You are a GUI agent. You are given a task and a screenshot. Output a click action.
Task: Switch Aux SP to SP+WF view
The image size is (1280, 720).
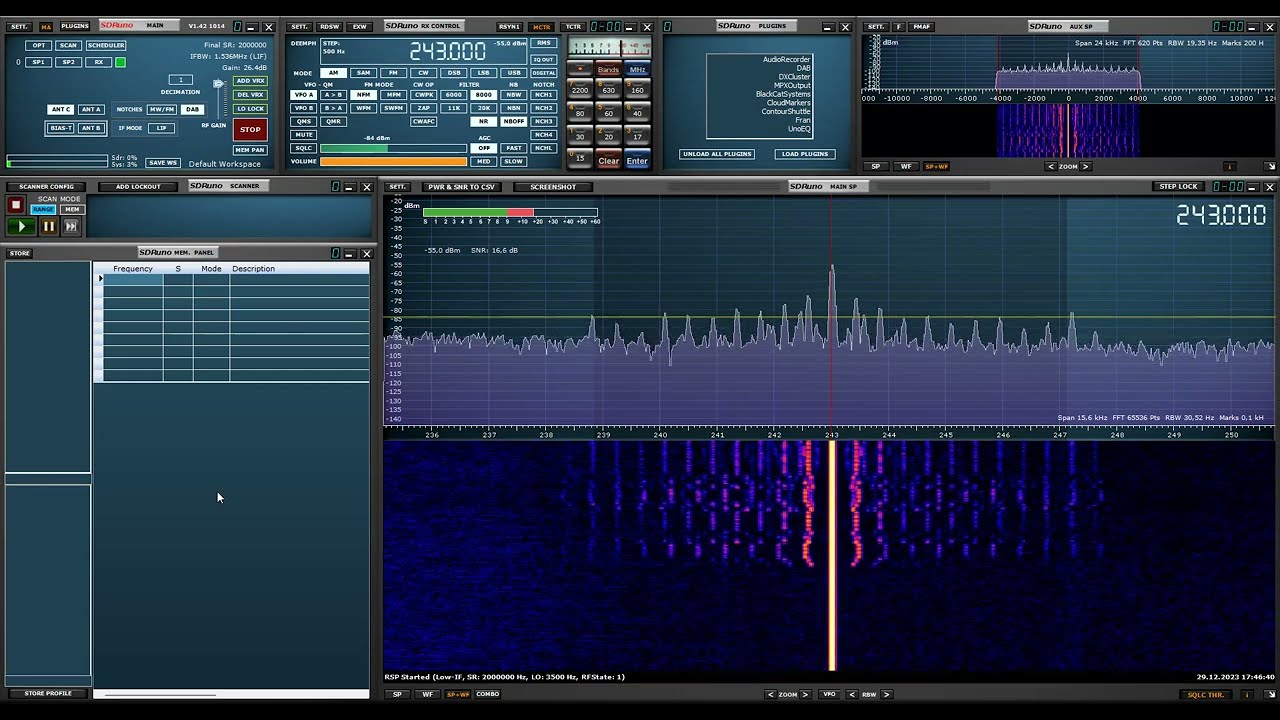click(x=936, y=166)
